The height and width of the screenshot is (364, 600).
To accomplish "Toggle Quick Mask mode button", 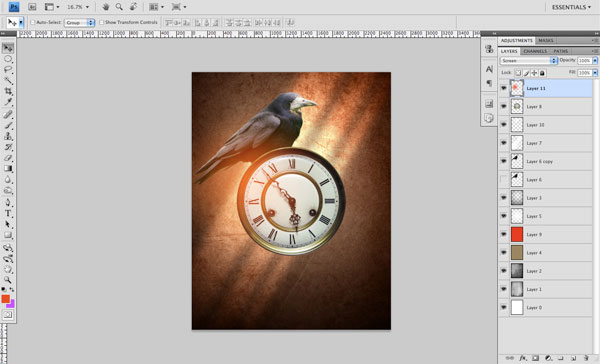I will pyautogui.click(x=8, y=315).
